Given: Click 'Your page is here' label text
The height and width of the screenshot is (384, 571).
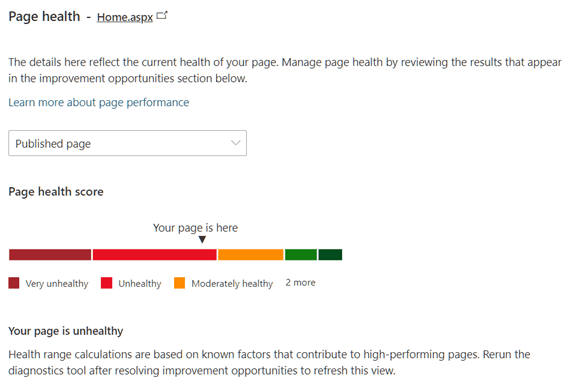Looking at the screenshot, I should coord(195,228).
